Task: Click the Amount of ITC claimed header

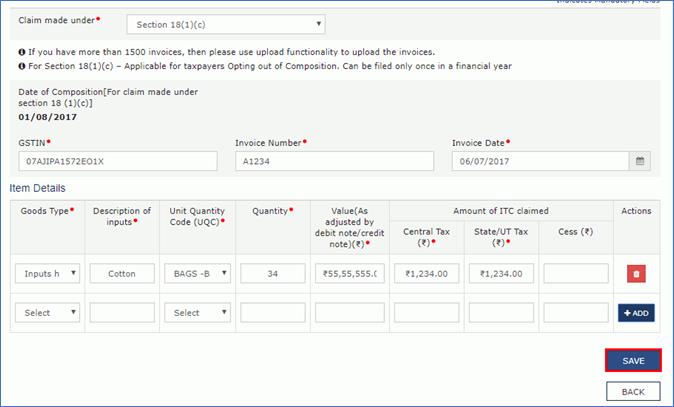Action: (x=501, y=211)
